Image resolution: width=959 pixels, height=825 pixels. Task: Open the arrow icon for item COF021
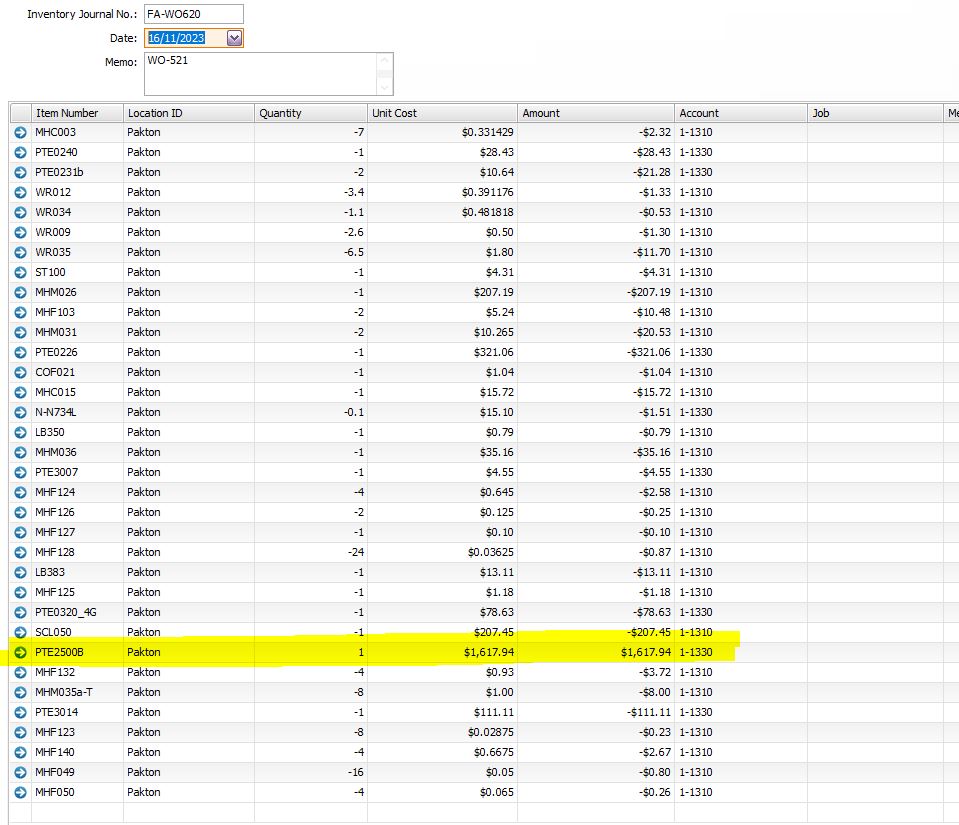[20, 372]
